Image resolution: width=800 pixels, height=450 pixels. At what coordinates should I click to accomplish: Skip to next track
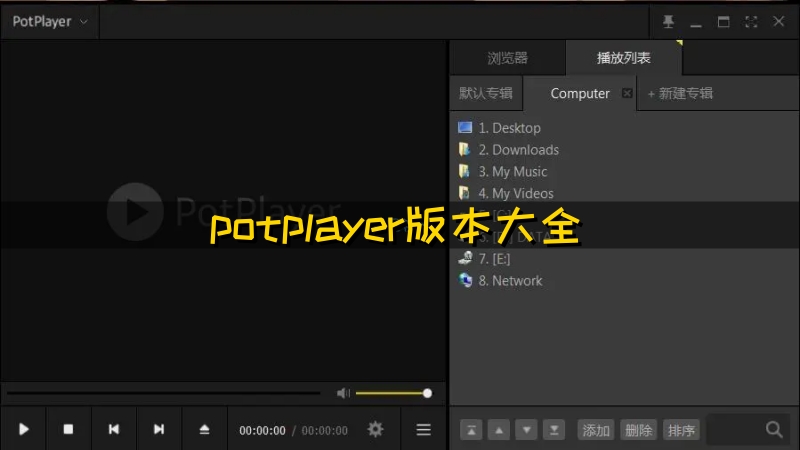(x=159, y=429)
